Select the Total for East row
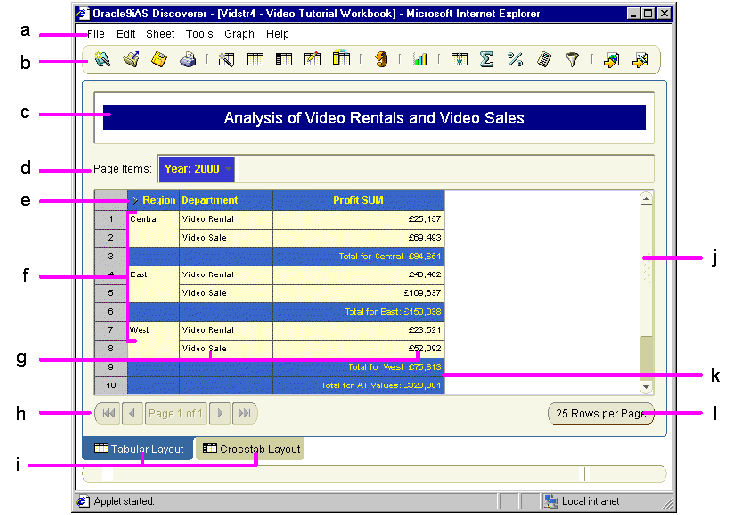This screenshot has height=515, width=733. 286,312
